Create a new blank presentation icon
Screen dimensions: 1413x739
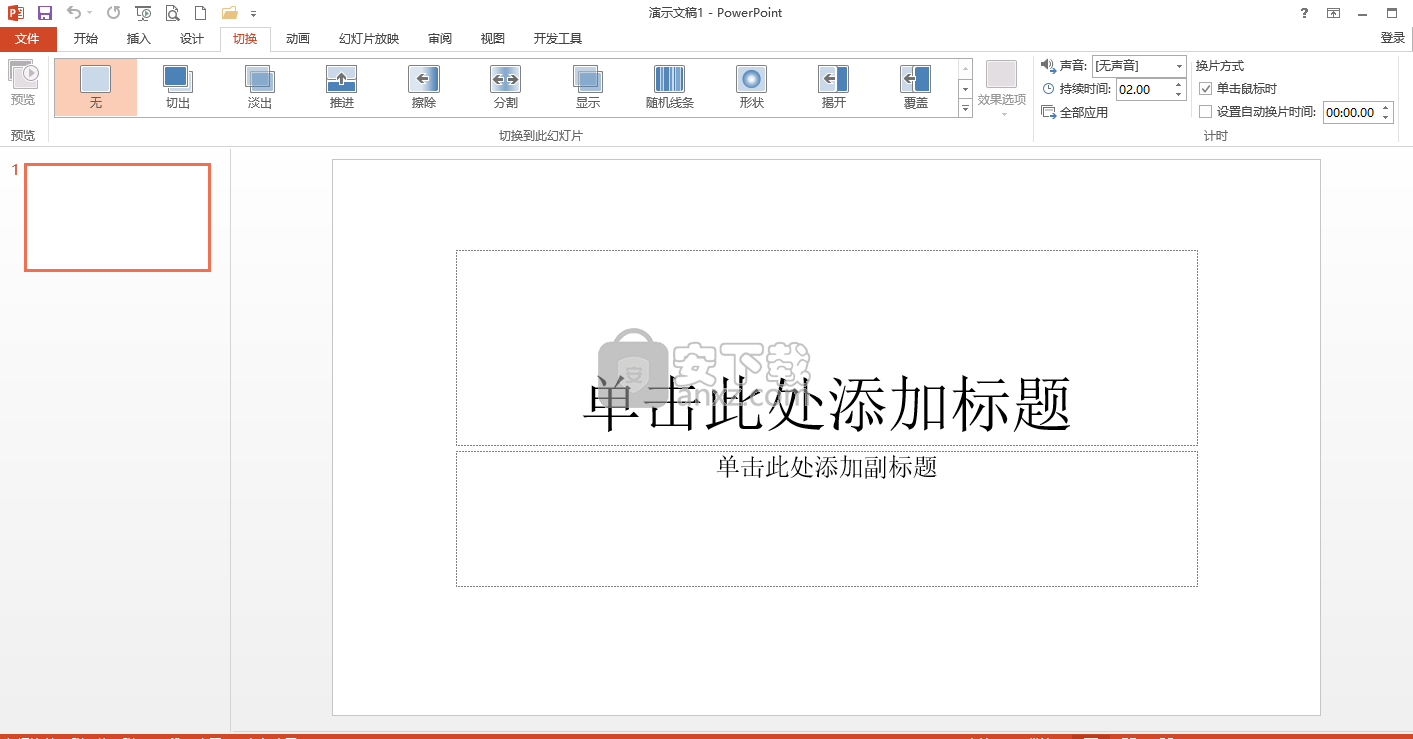tap(200, 13)
